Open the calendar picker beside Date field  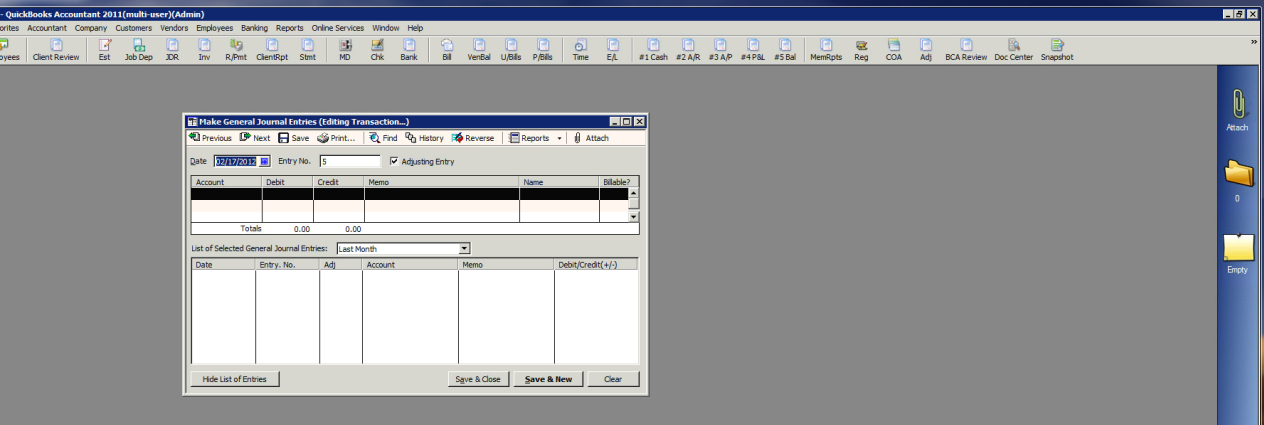(x=265, y=161)
